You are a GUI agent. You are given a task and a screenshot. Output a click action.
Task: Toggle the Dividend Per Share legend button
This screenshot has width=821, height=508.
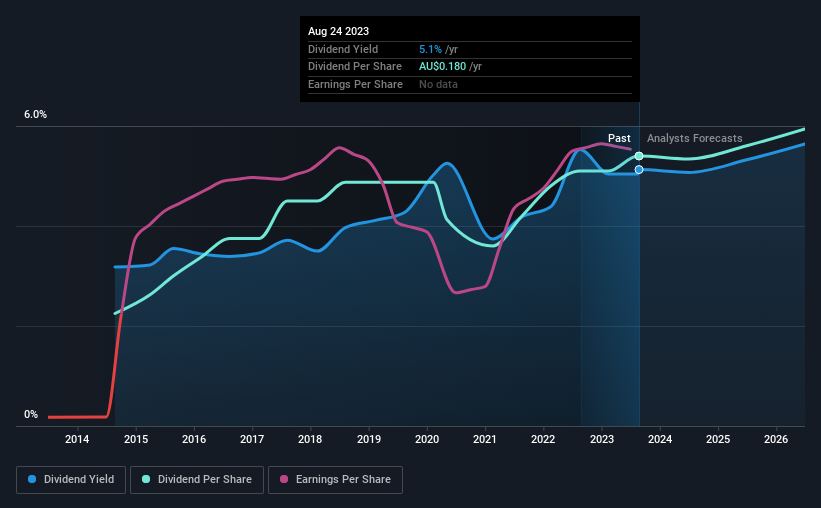pyautogui.click(x=197, y=480)
